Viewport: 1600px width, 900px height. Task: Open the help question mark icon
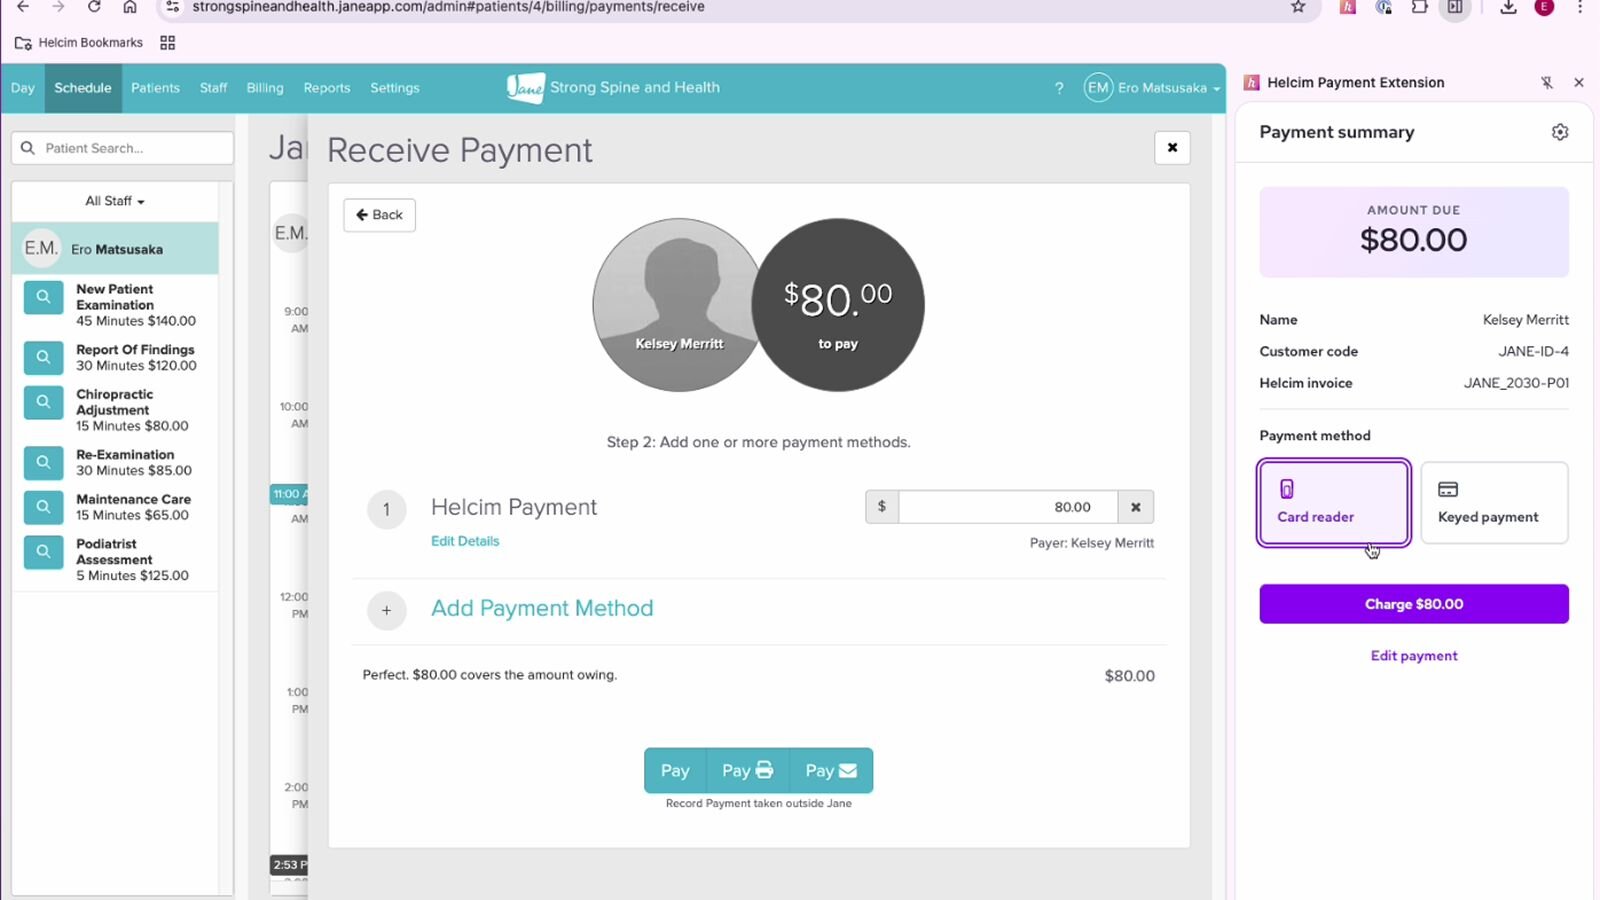pyautogui.click(x=1059, y=88)
